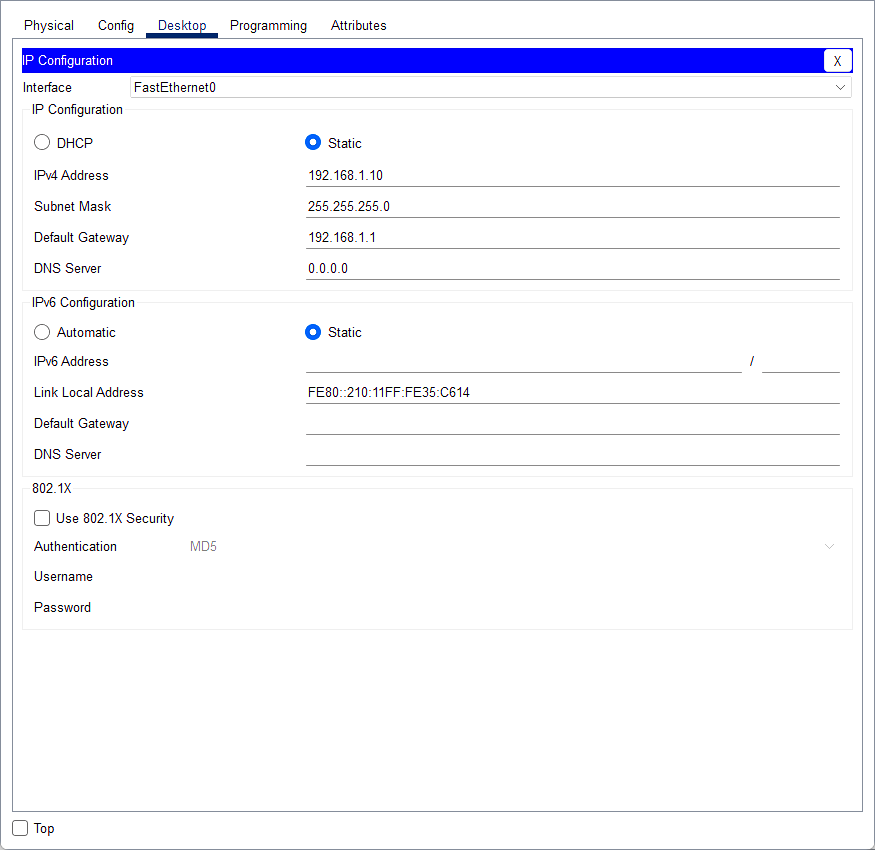Click the IPv4 Default Gateway field
The height and width of the screenshot is (850, 875).
(572, 237)
